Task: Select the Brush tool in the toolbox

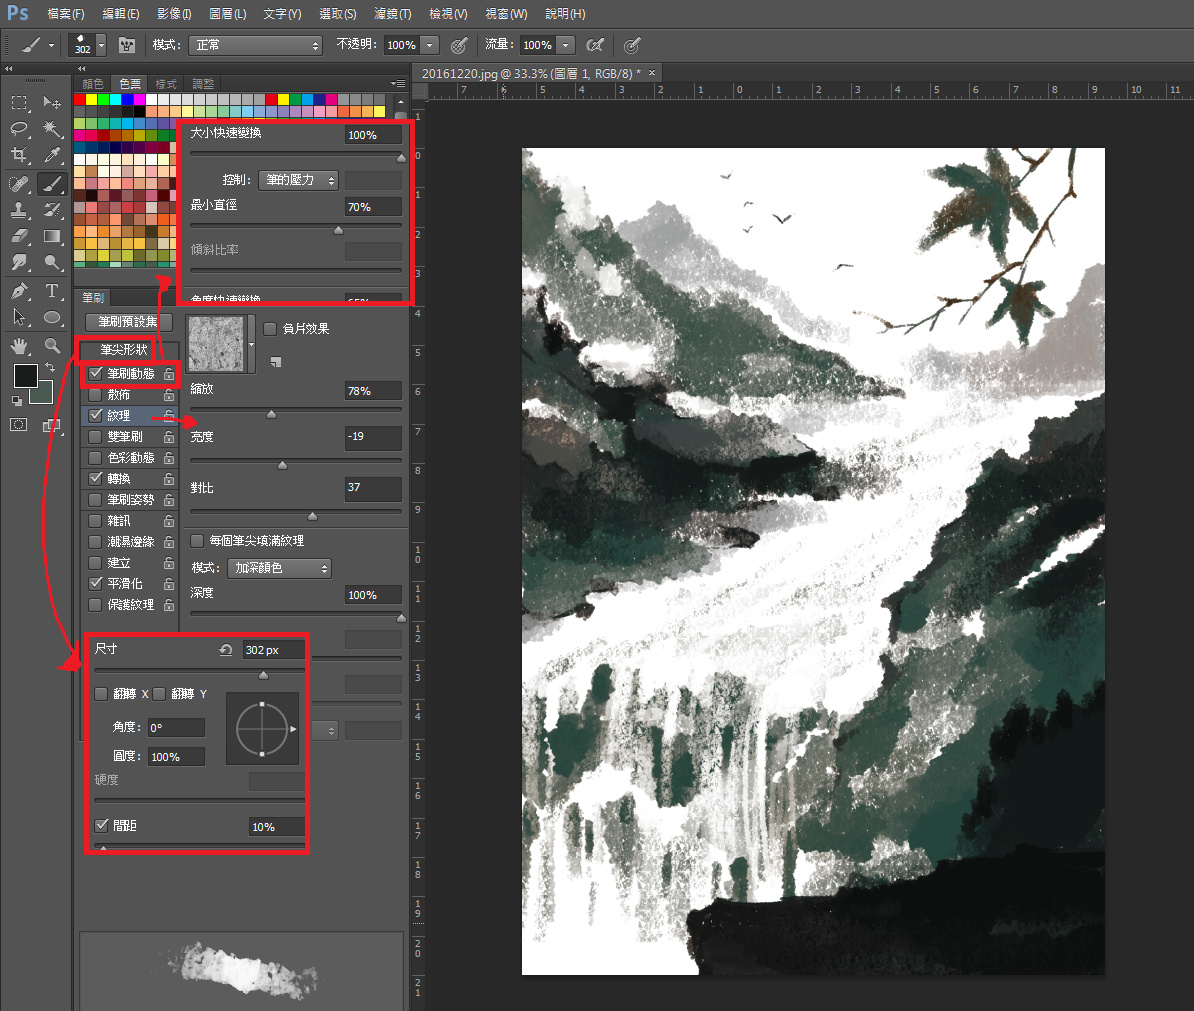Action: (x=52, y=183)
